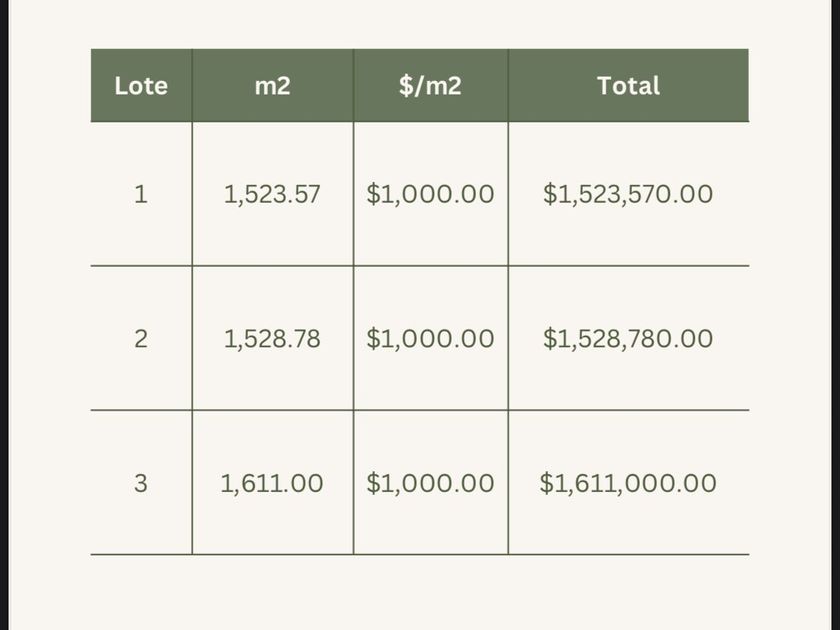Click the empty margin right of the Total column
This screenshot has height=630, width=840.
(x=790, y=300)
